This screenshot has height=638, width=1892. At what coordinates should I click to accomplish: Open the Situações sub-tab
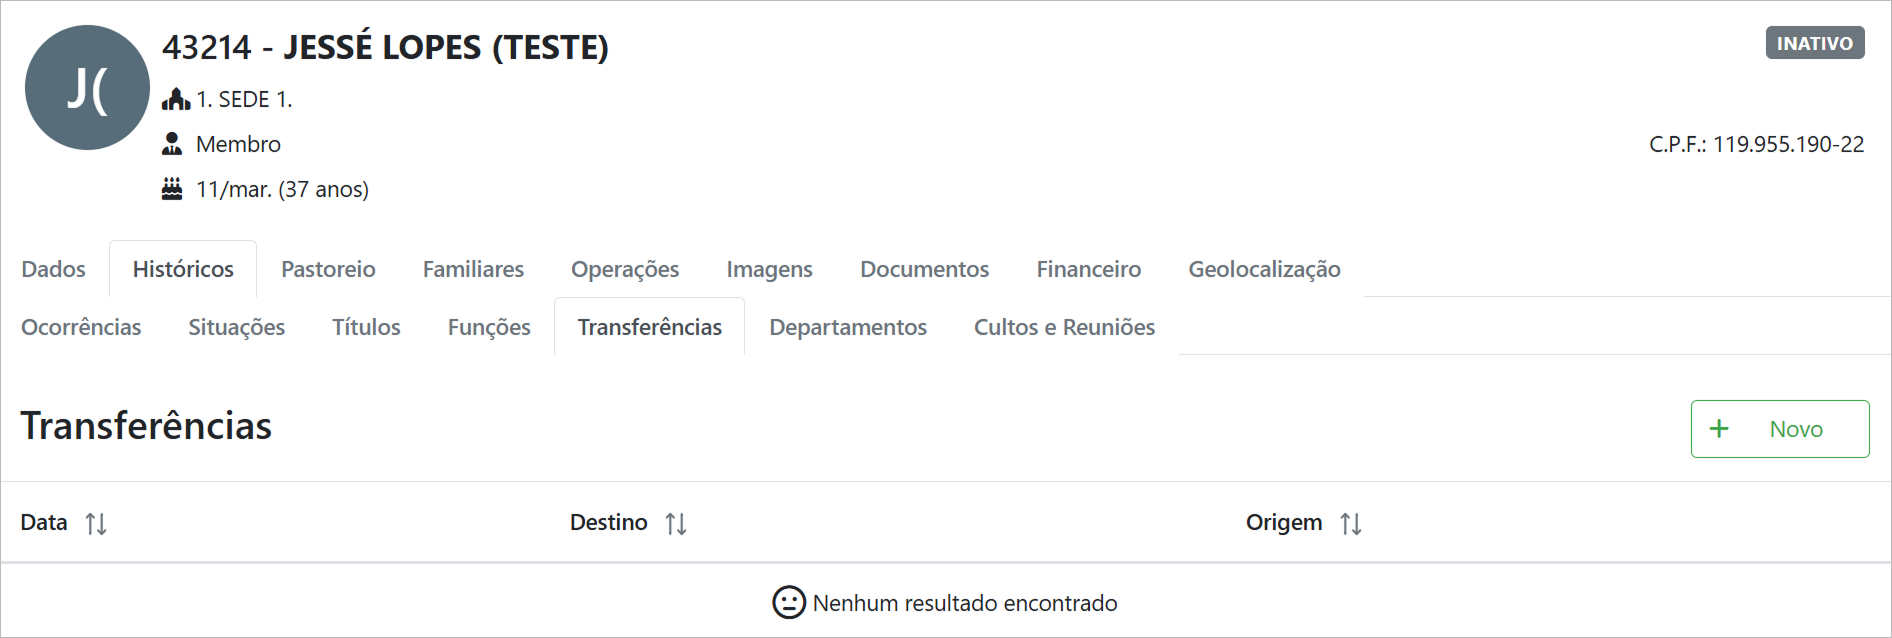point(236,327)
